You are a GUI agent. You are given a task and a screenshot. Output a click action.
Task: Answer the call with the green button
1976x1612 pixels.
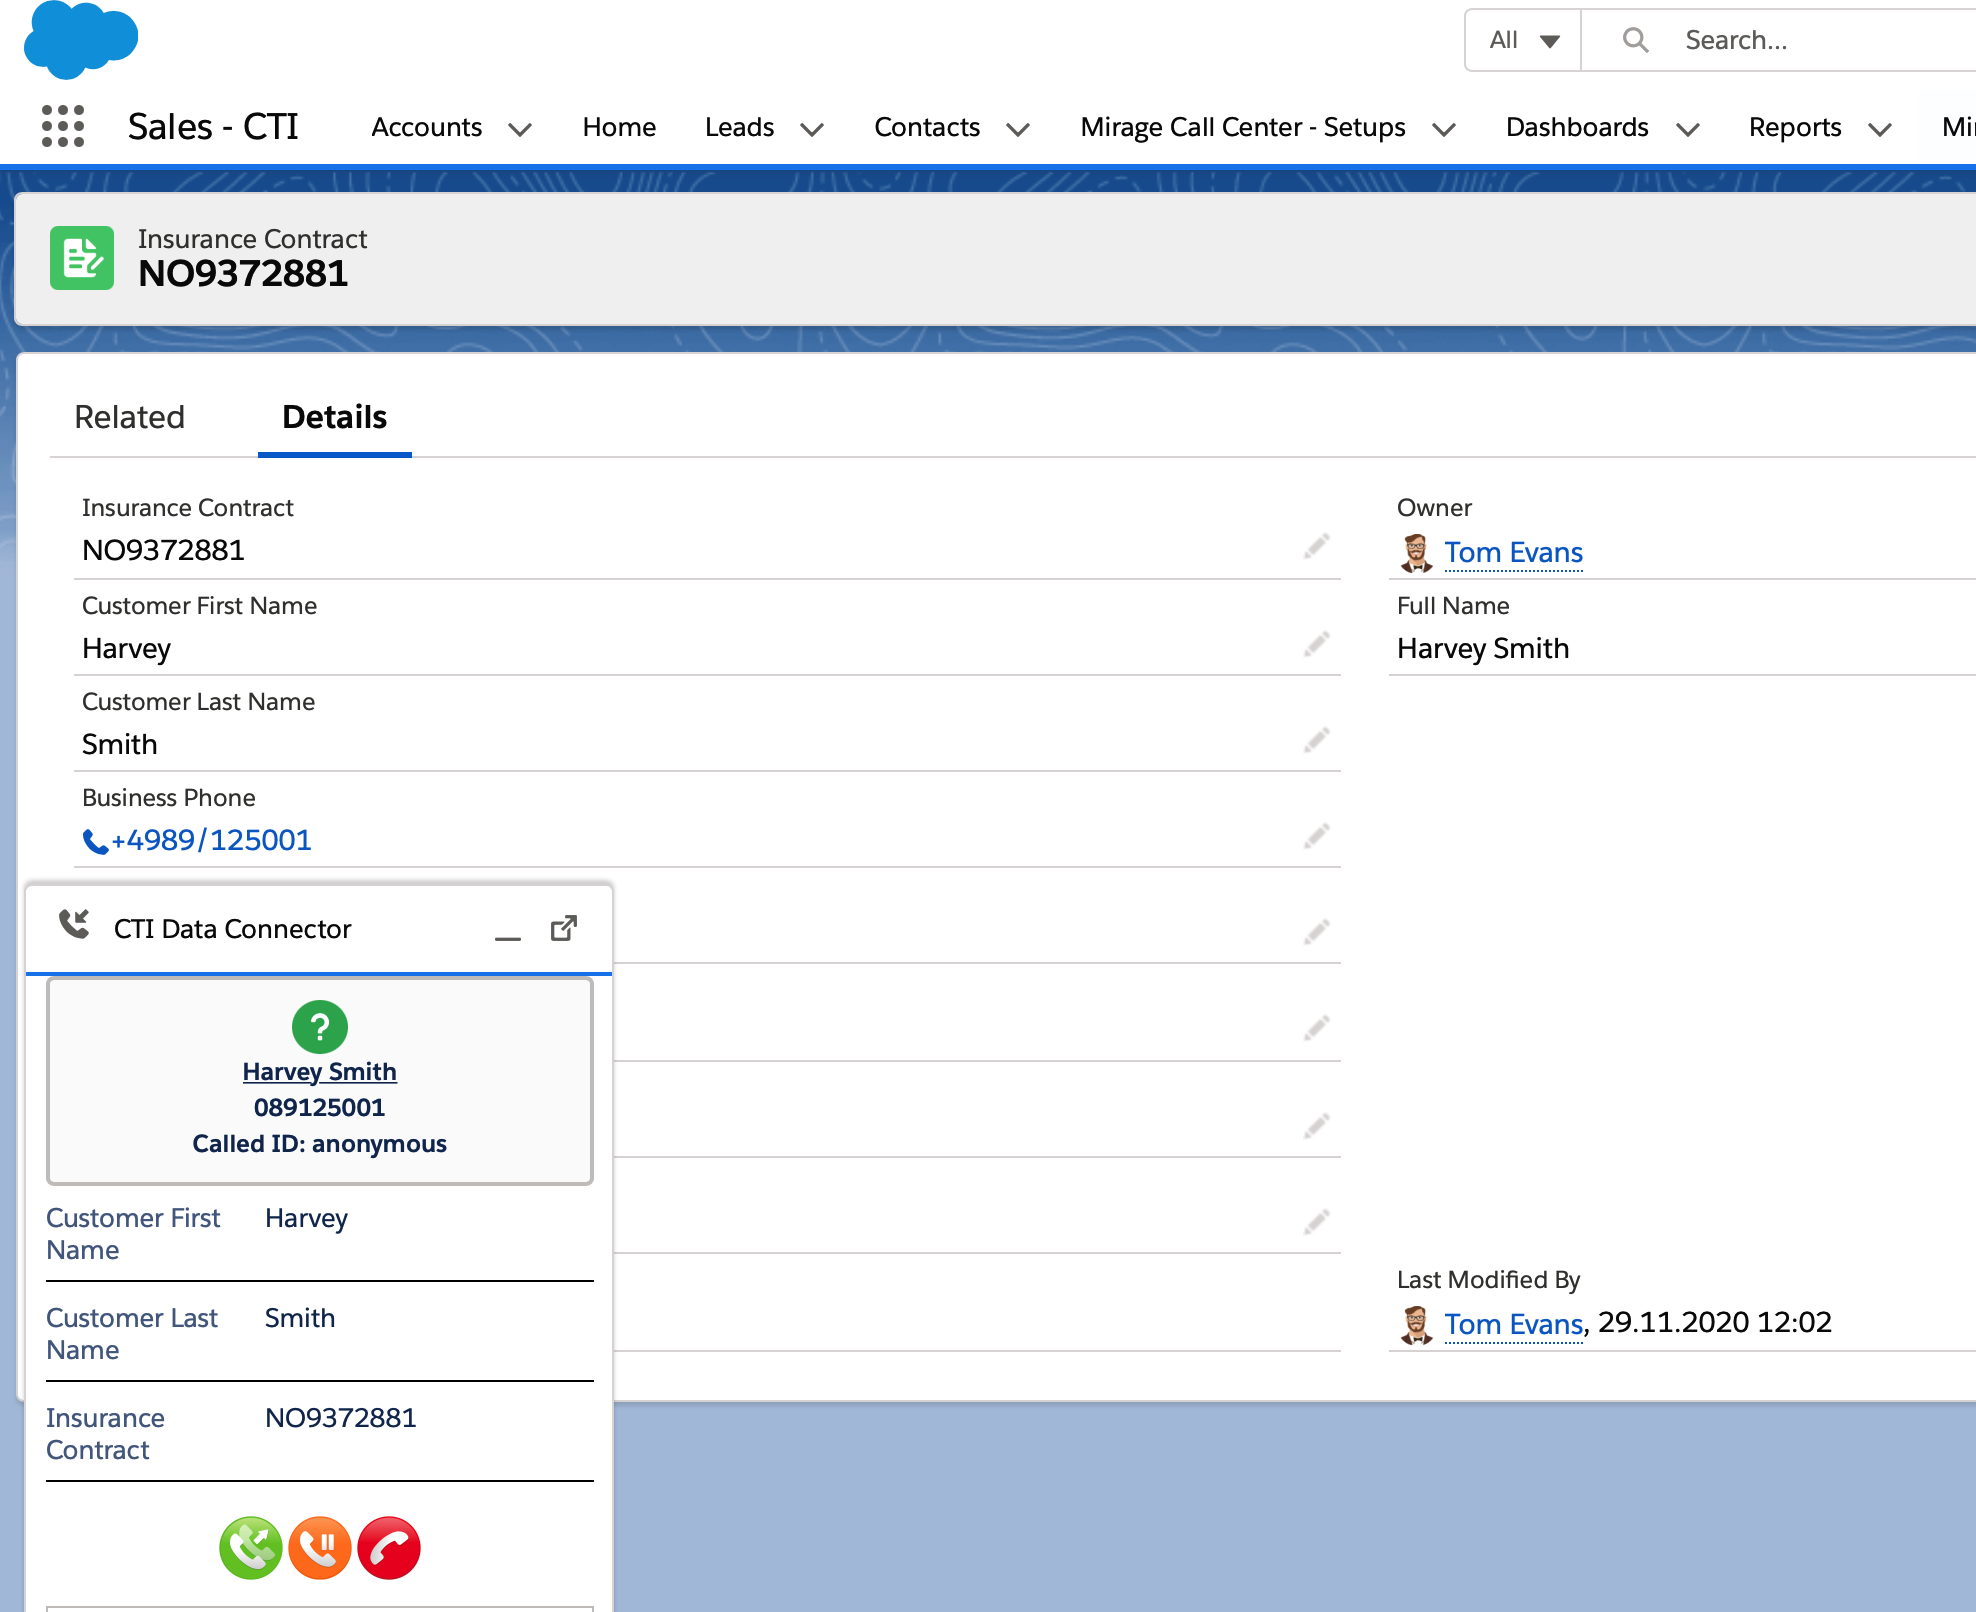251,1548
